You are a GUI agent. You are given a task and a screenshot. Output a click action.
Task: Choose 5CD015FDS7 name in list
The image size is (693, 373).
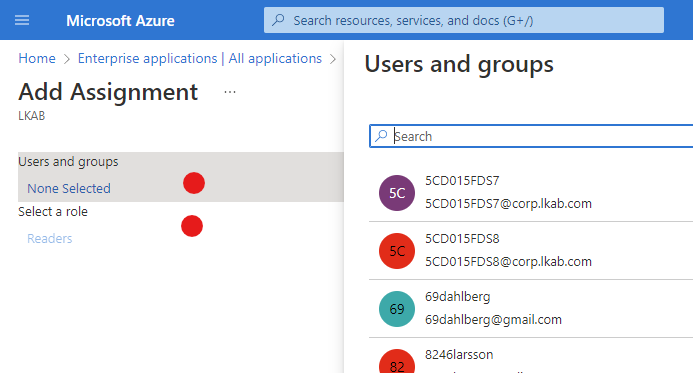point(462,180)
